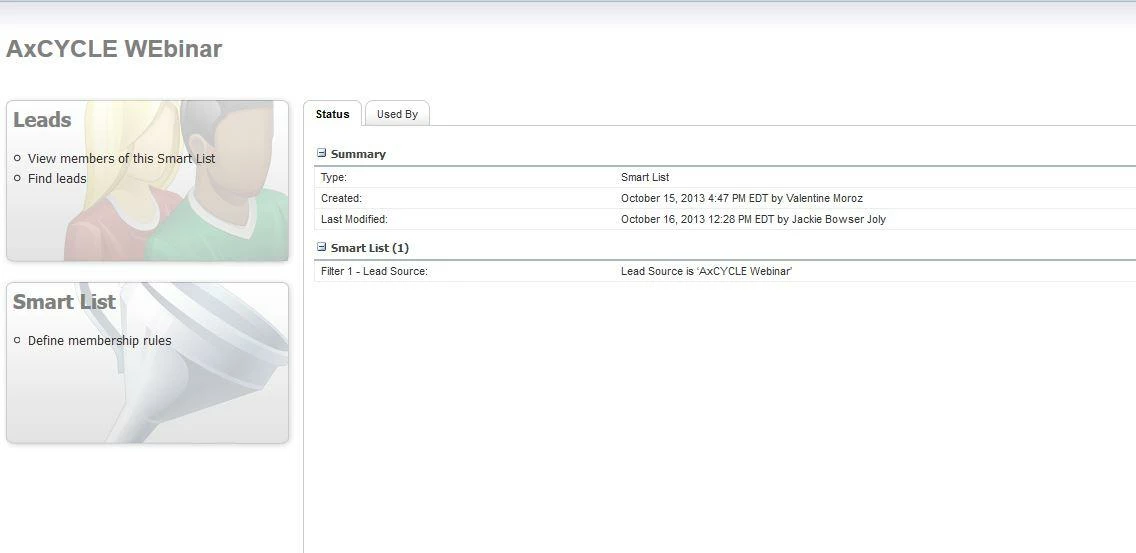Image resolution: width=1136 pixels, height=553 pixels.
Task: Select the Smart List type value
Action: click(x=645, y=177)
